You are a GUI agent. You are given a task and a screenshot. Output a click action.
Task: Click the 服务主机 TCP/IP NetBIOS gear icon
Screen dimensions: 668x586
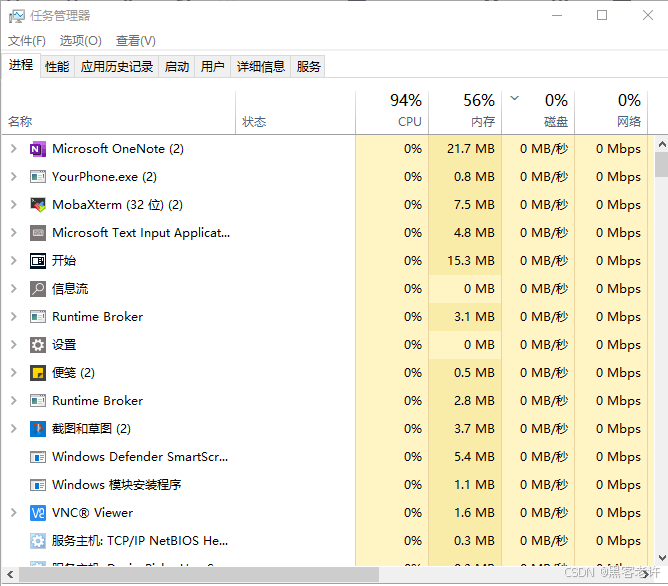pos(38,541)
